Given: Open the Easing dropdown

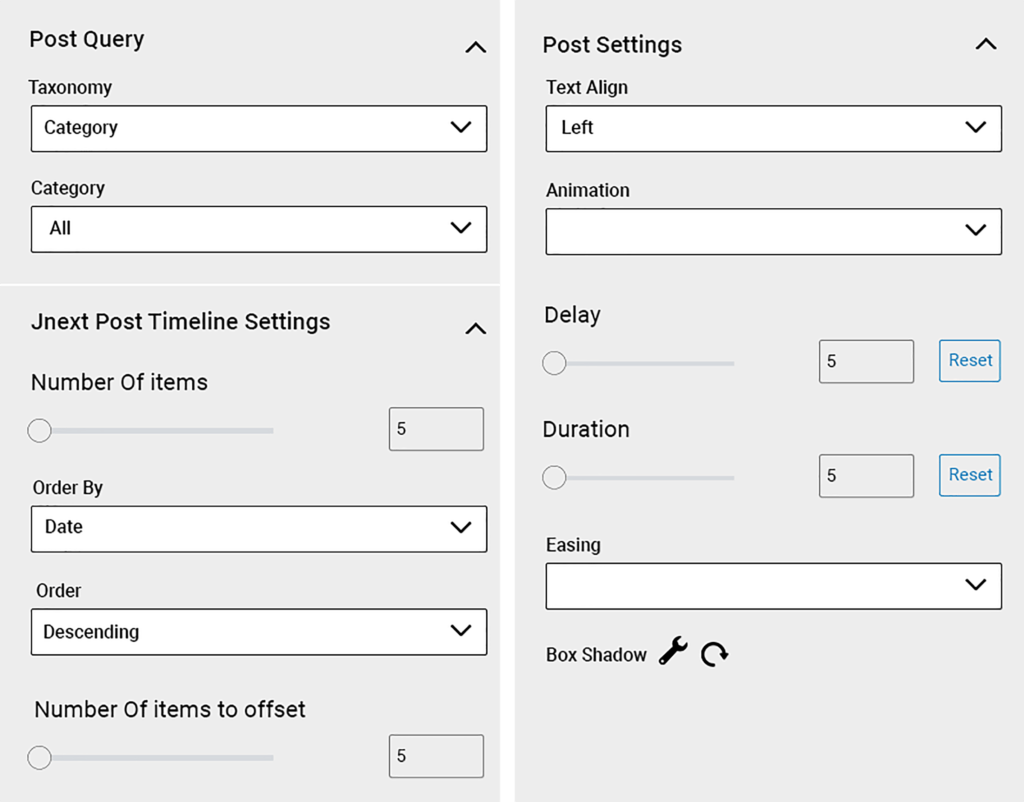Looking at the screenshot, I should (774, 586).
